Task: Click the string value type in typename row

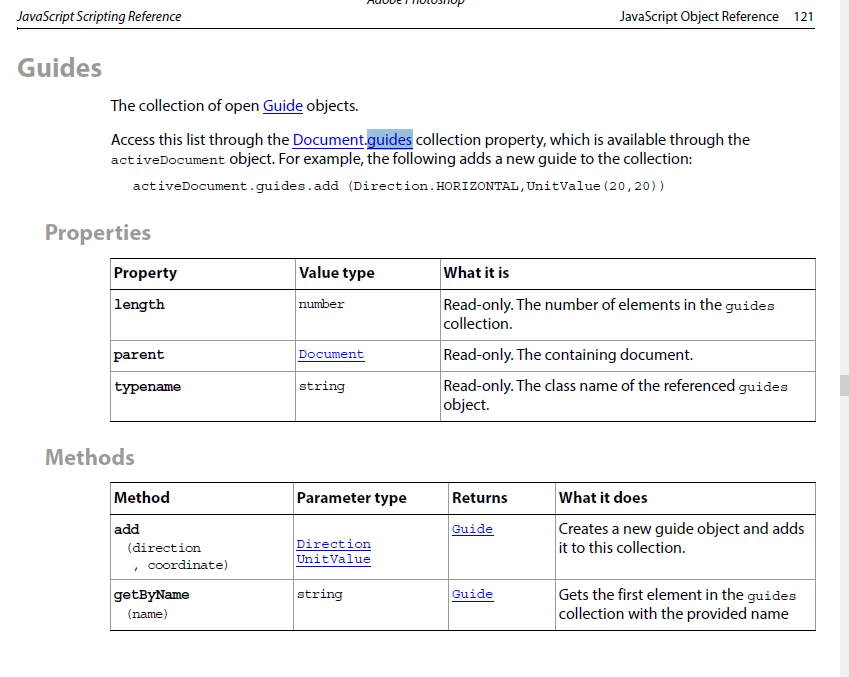Action: pos(322,386)
